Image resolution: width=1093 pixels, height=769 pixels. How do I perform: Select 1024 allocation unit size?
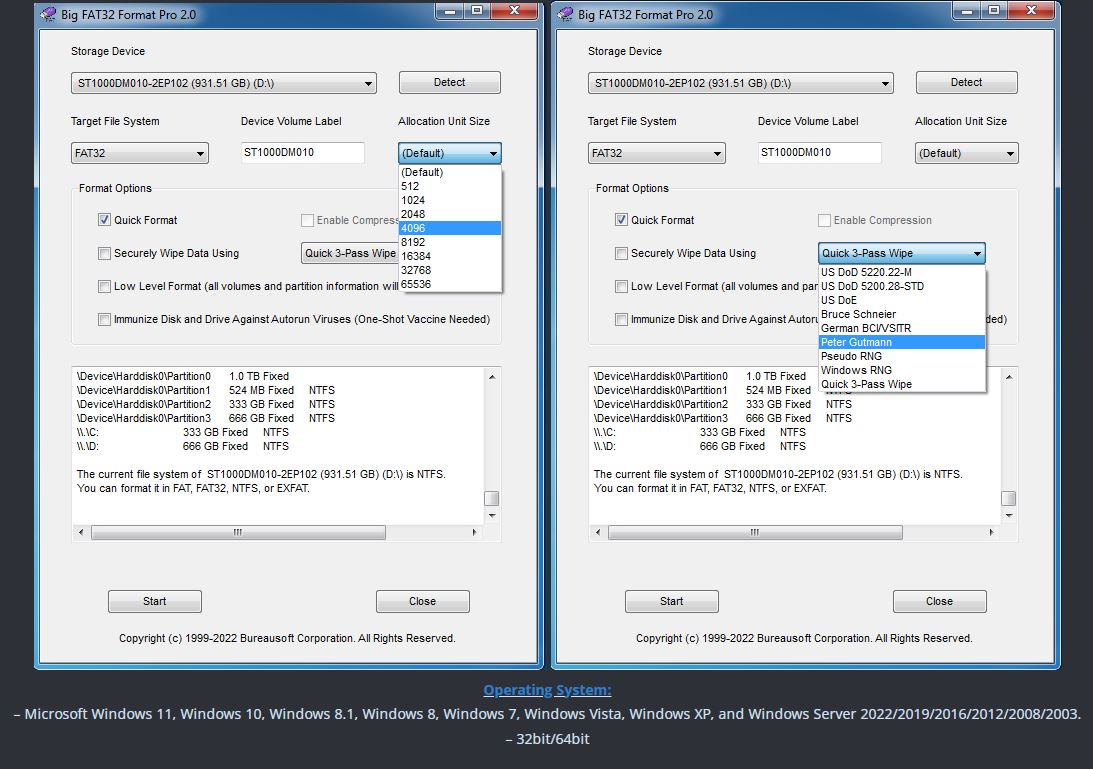click(x=450, y=200)
